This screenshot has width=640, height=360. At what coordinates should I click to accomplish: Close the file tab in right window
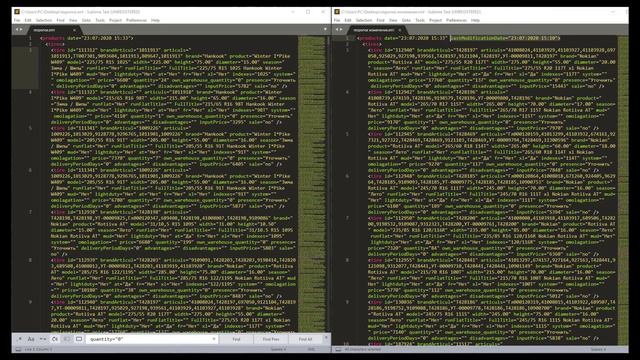click(x=400, y=30)
